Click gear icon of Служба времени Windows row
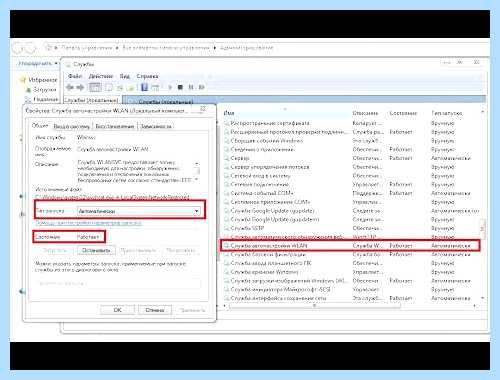 [x=226, y=272]
